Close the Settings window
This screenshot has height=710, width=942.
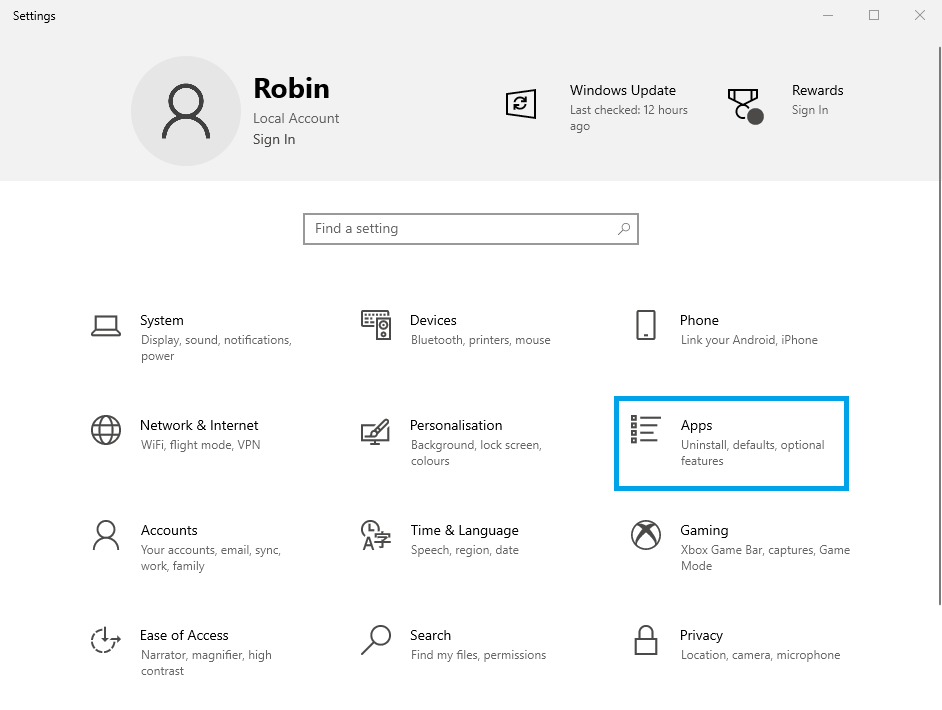[920, 16]
